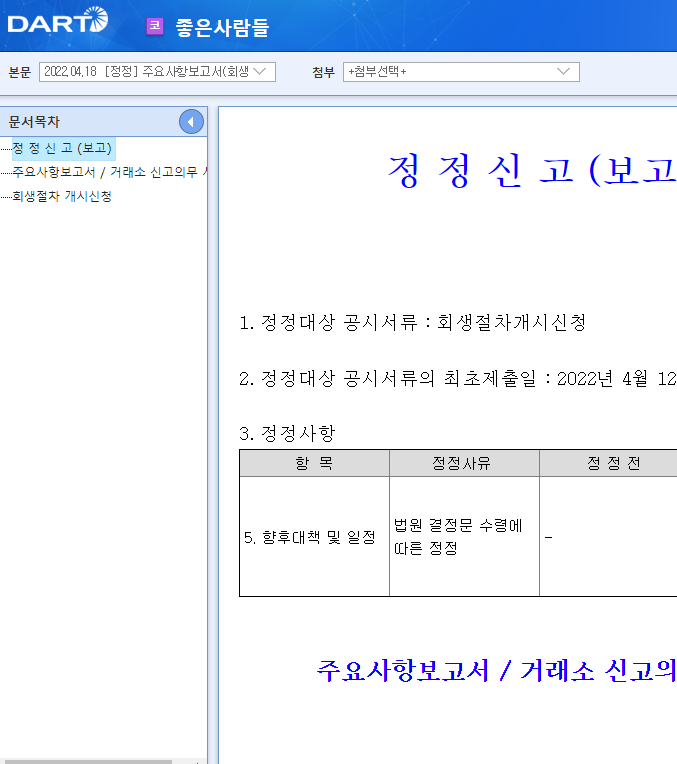The height and width of the screenshot is (764, 677).
Task: Click company name 좋은사람들 in header
Action: click(222, 27)
